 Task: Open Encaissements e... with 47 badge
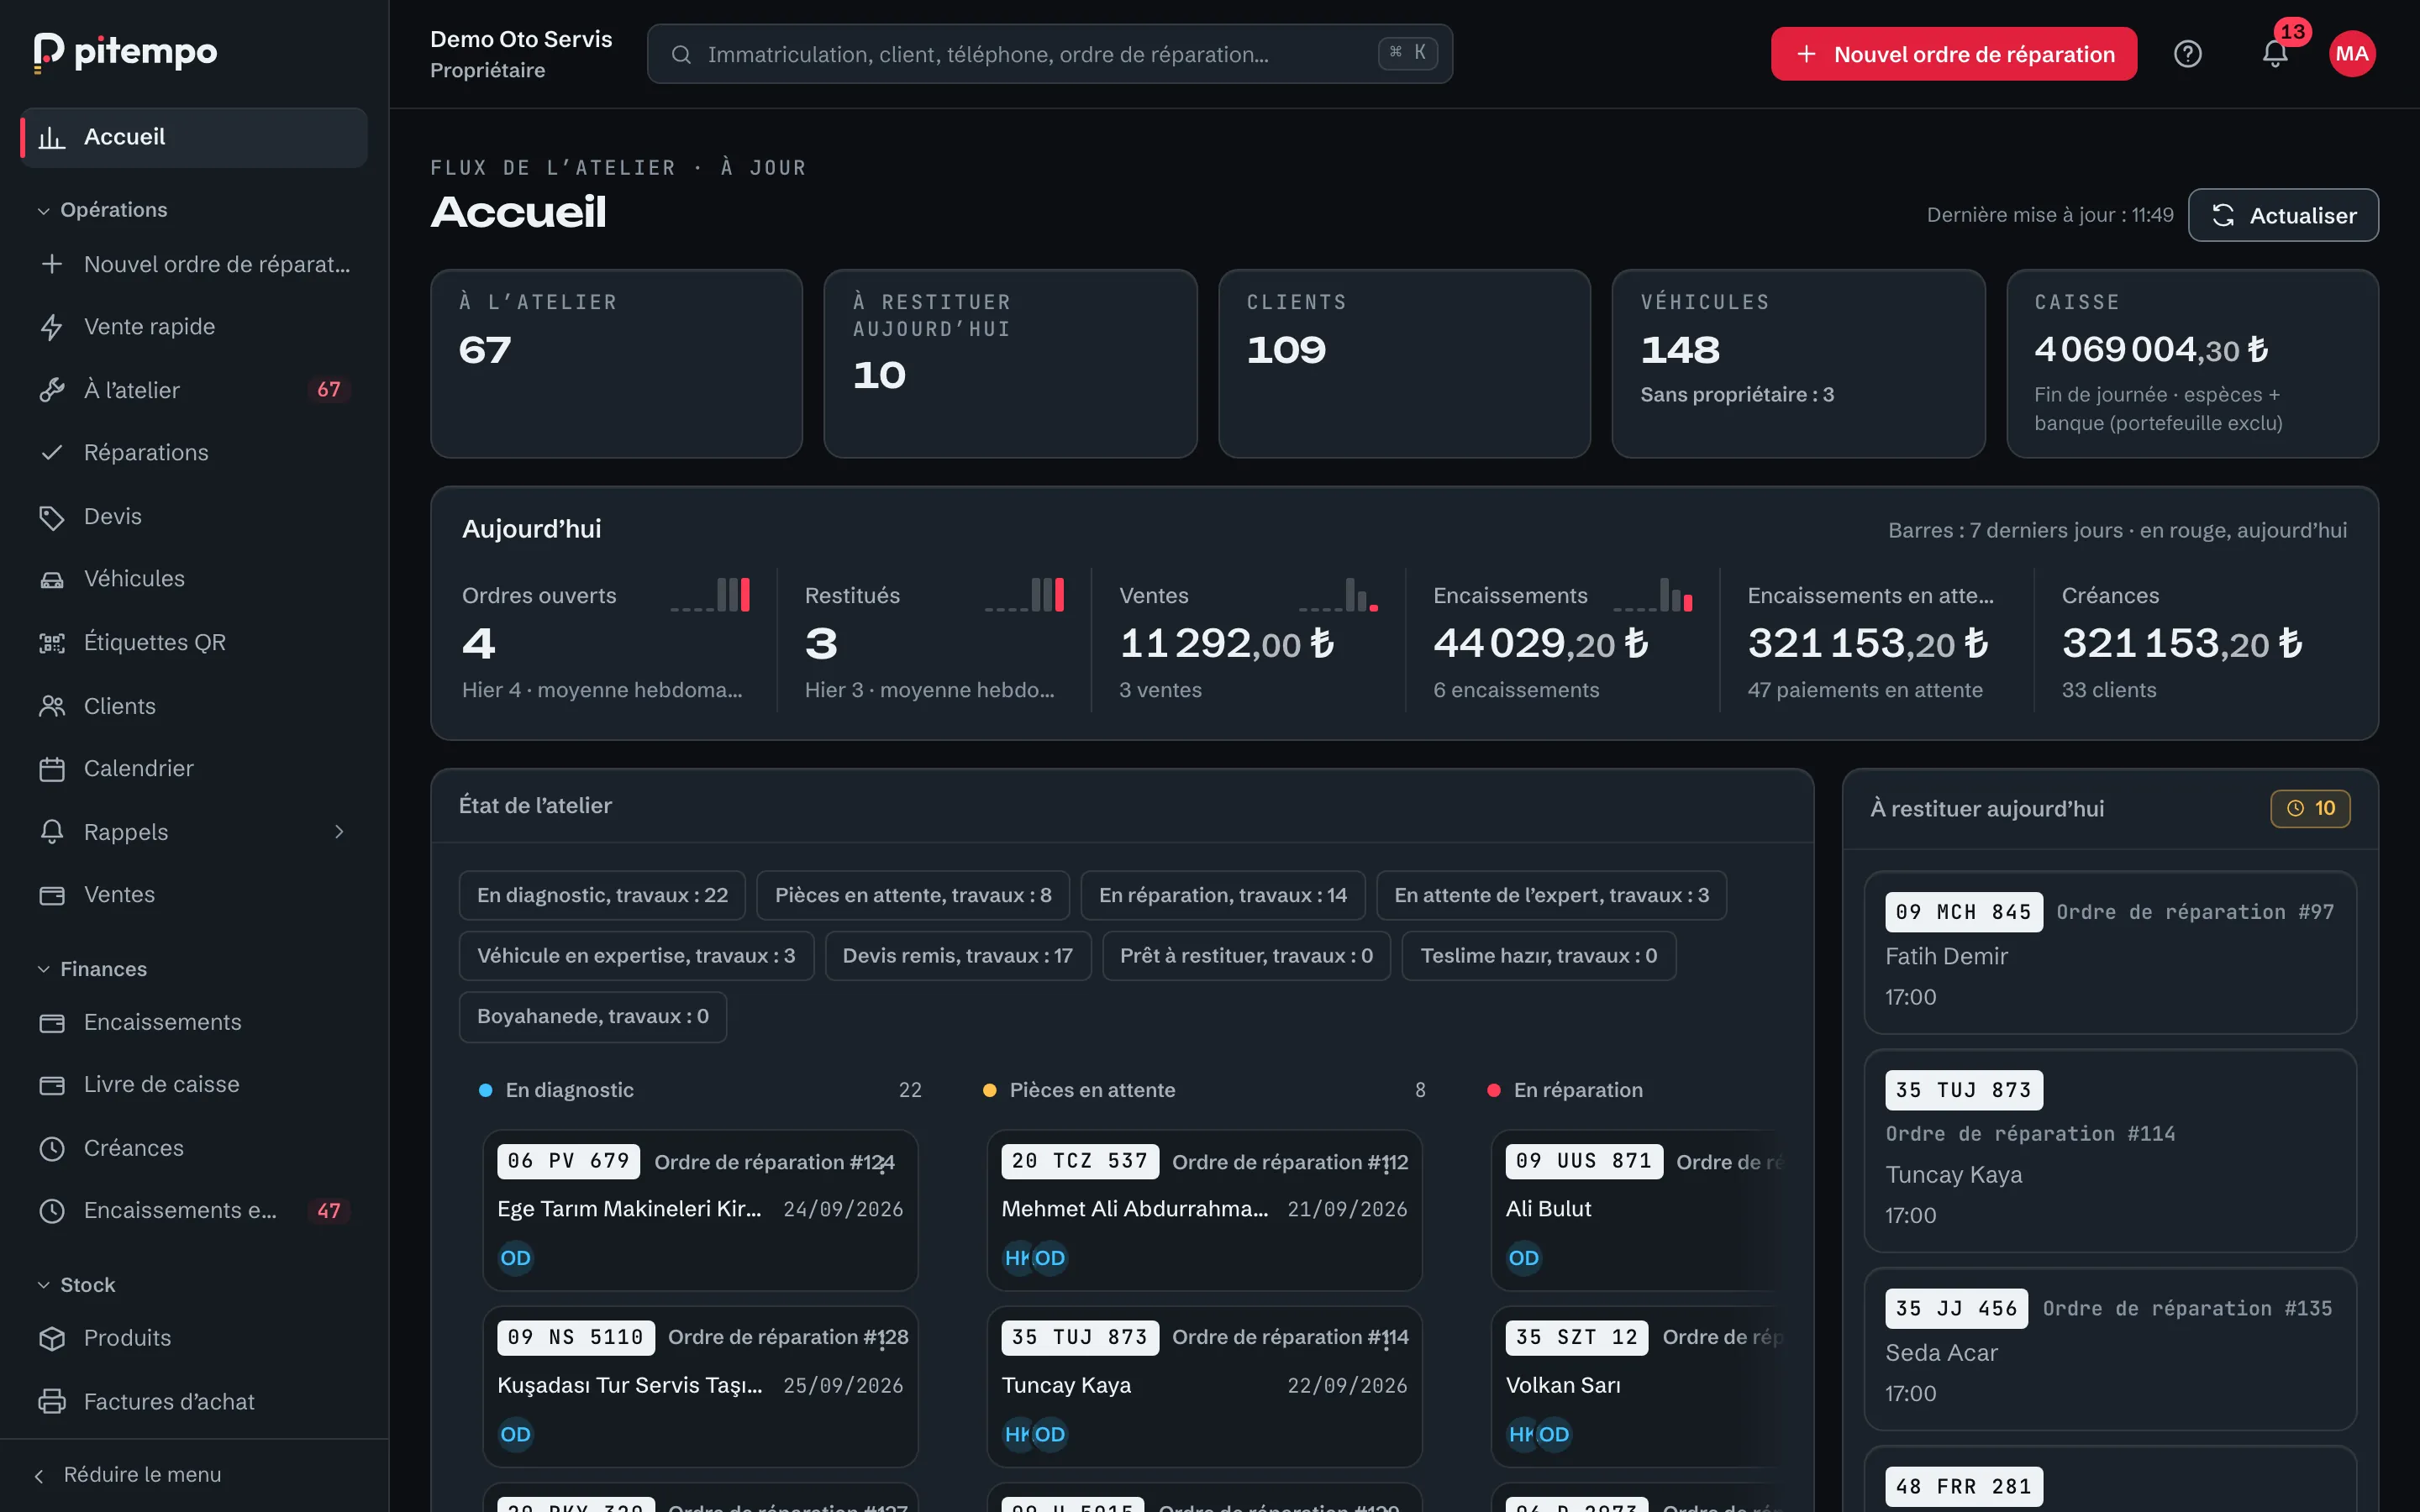[x=194, y=1211]
